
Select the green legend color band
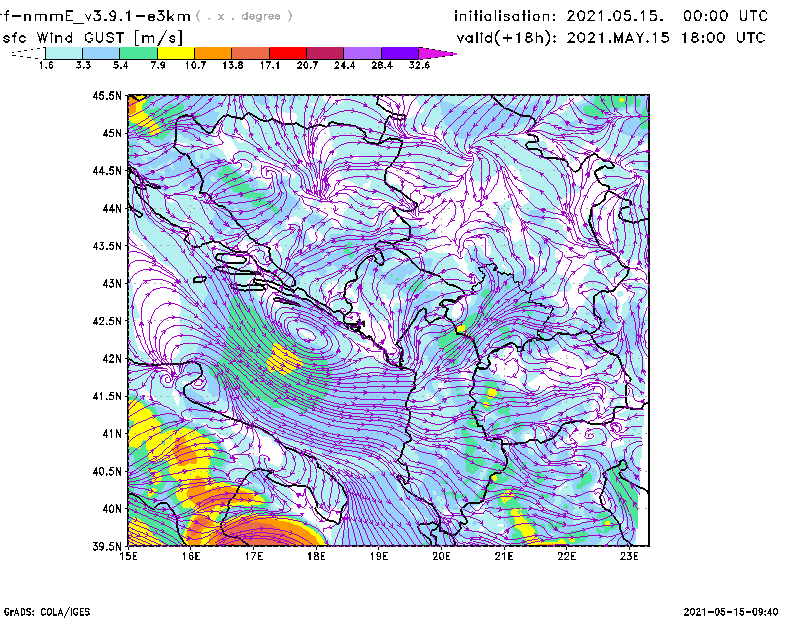coord(138,53)
